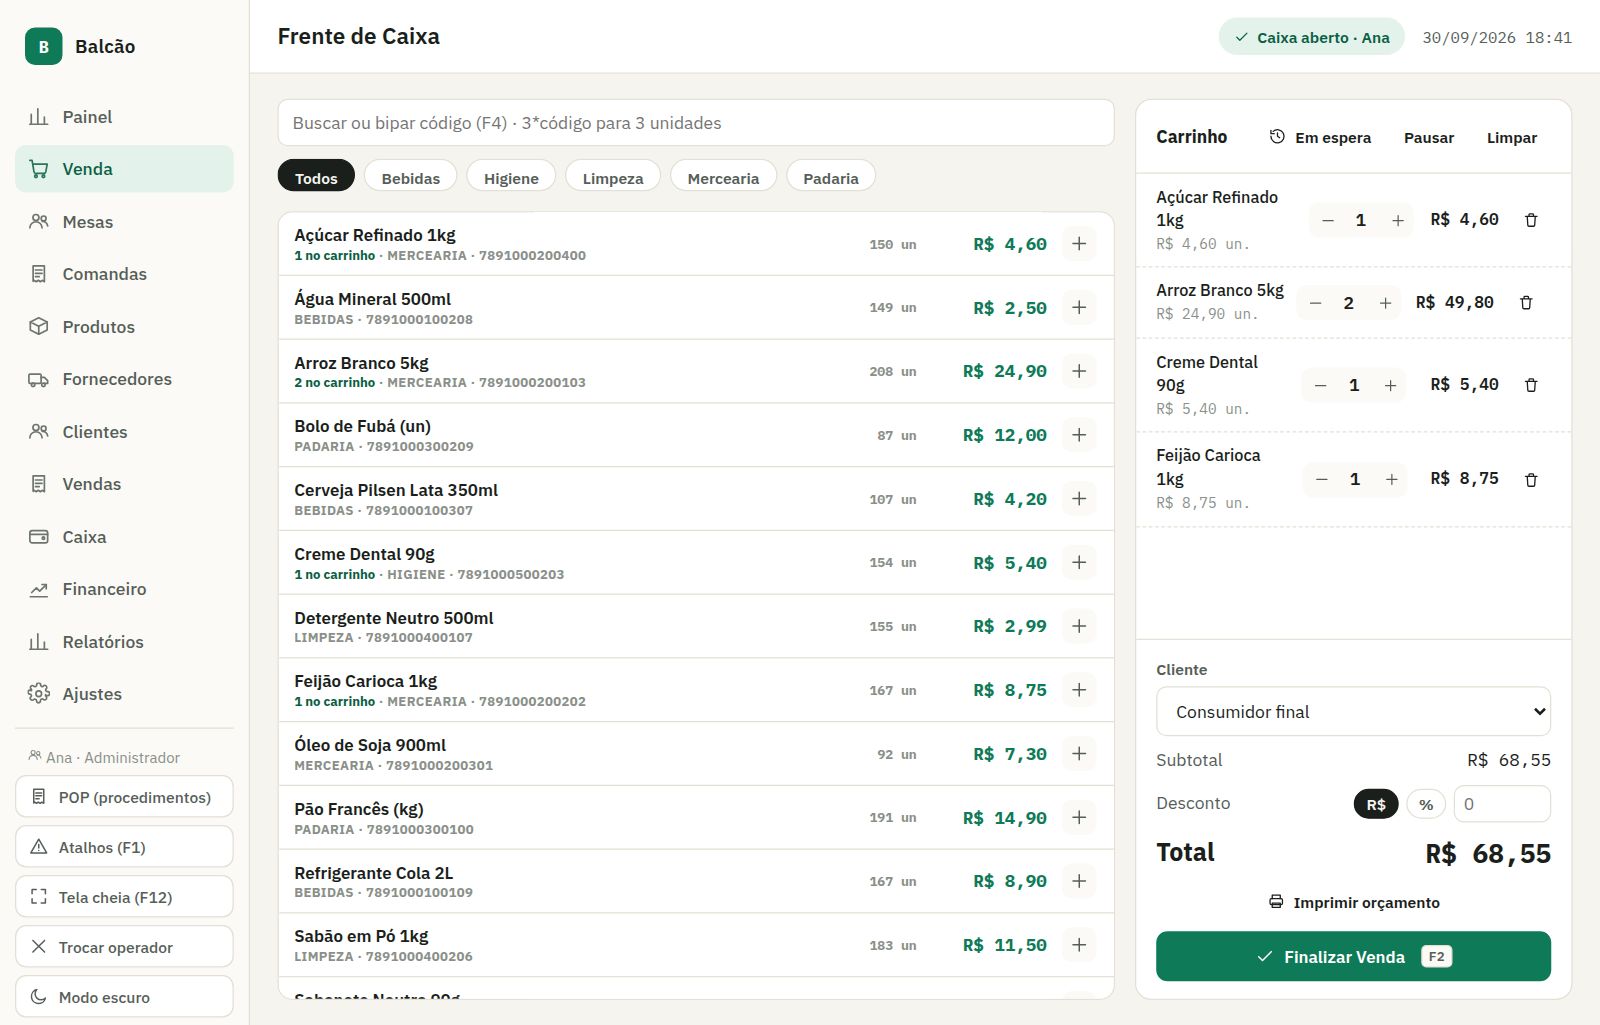The height and width of the screenshot is (1025, 1600).
Task: Remove Creme Dental 90g using trash icon
Action: pyautogui.click(x=1531, y=385)
